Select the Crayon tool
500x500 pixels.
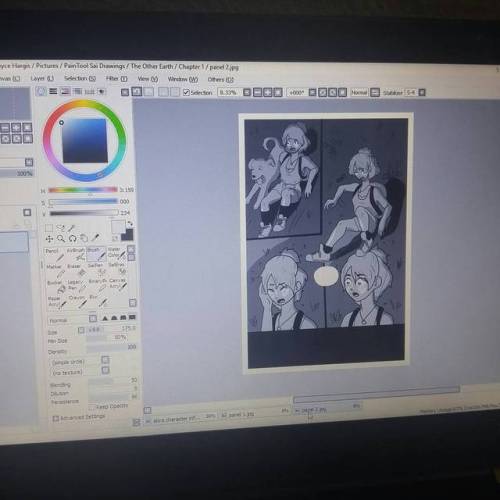tap(77, 302)
